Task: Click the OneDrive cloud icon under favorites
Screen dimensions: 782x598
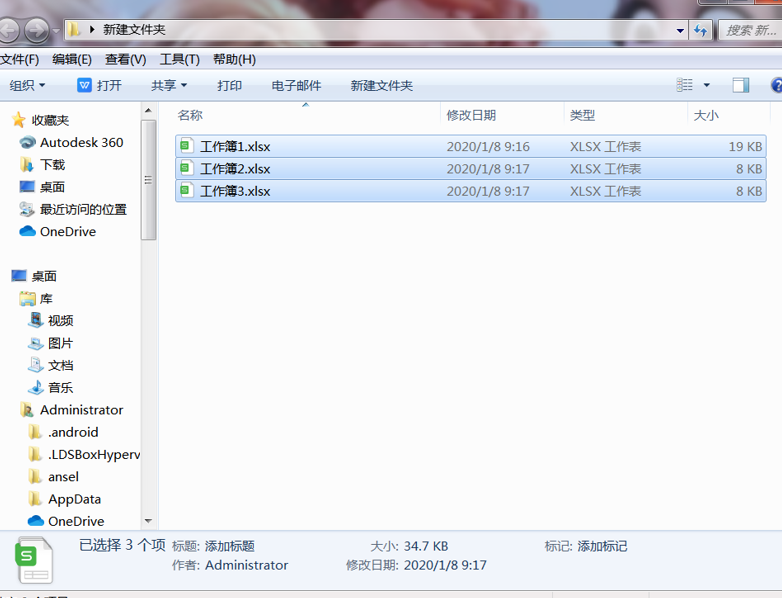Action: pyautogui.click(x=27, y=231)
